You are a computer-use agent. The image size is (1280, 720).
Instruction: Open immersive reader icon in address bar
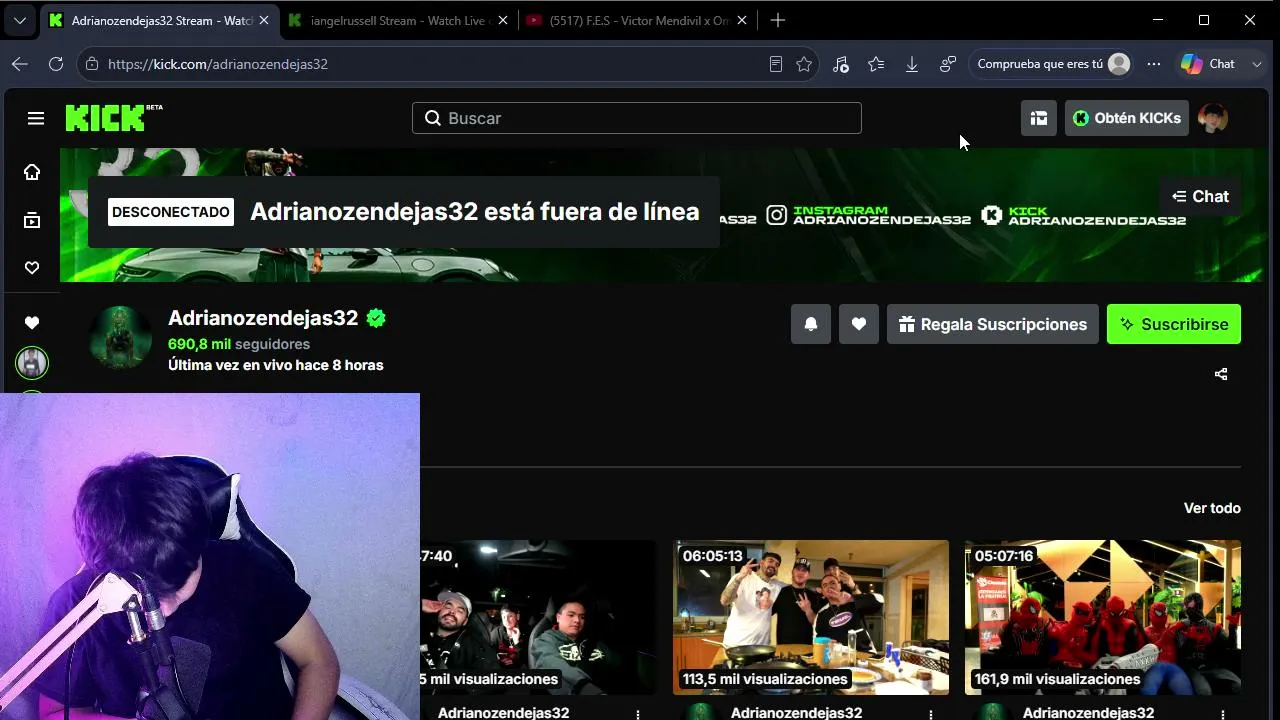[x=775, y=64]
